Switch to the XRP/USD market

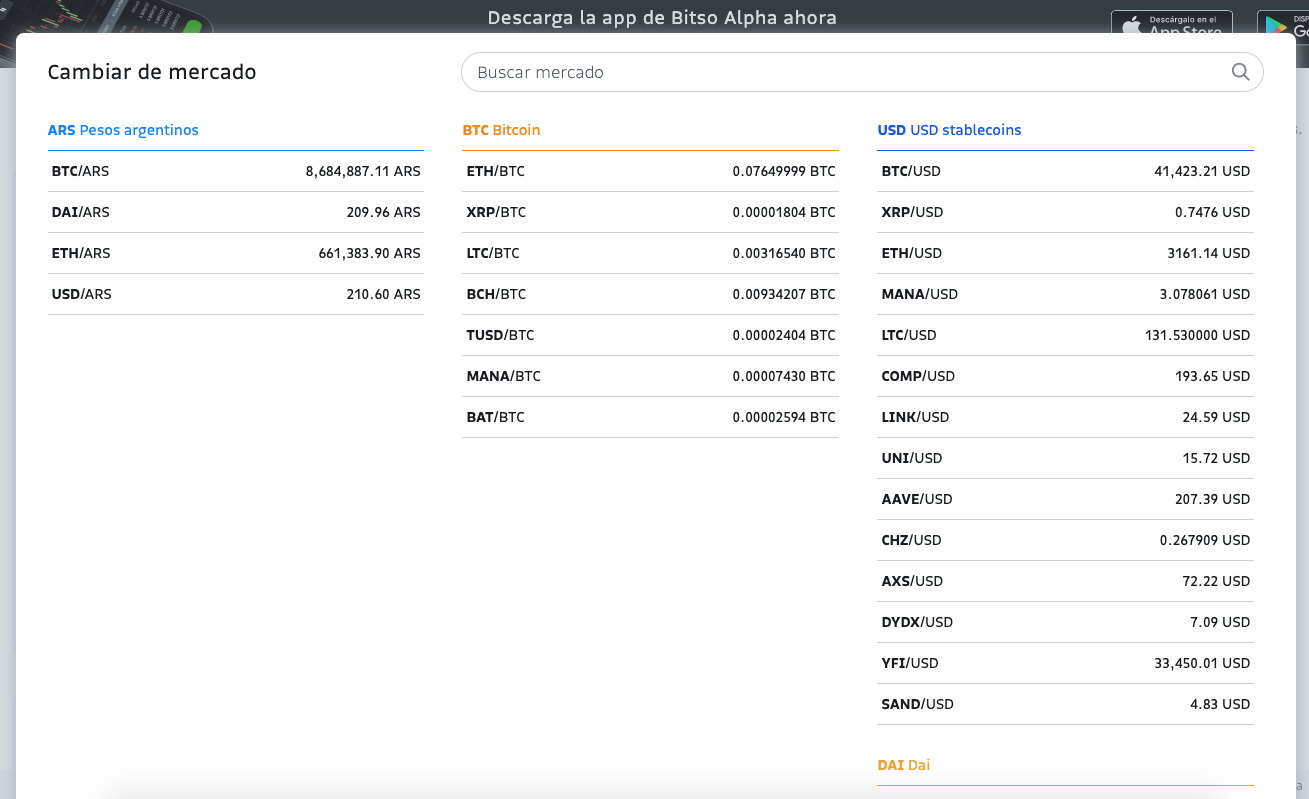(1065, 212)
